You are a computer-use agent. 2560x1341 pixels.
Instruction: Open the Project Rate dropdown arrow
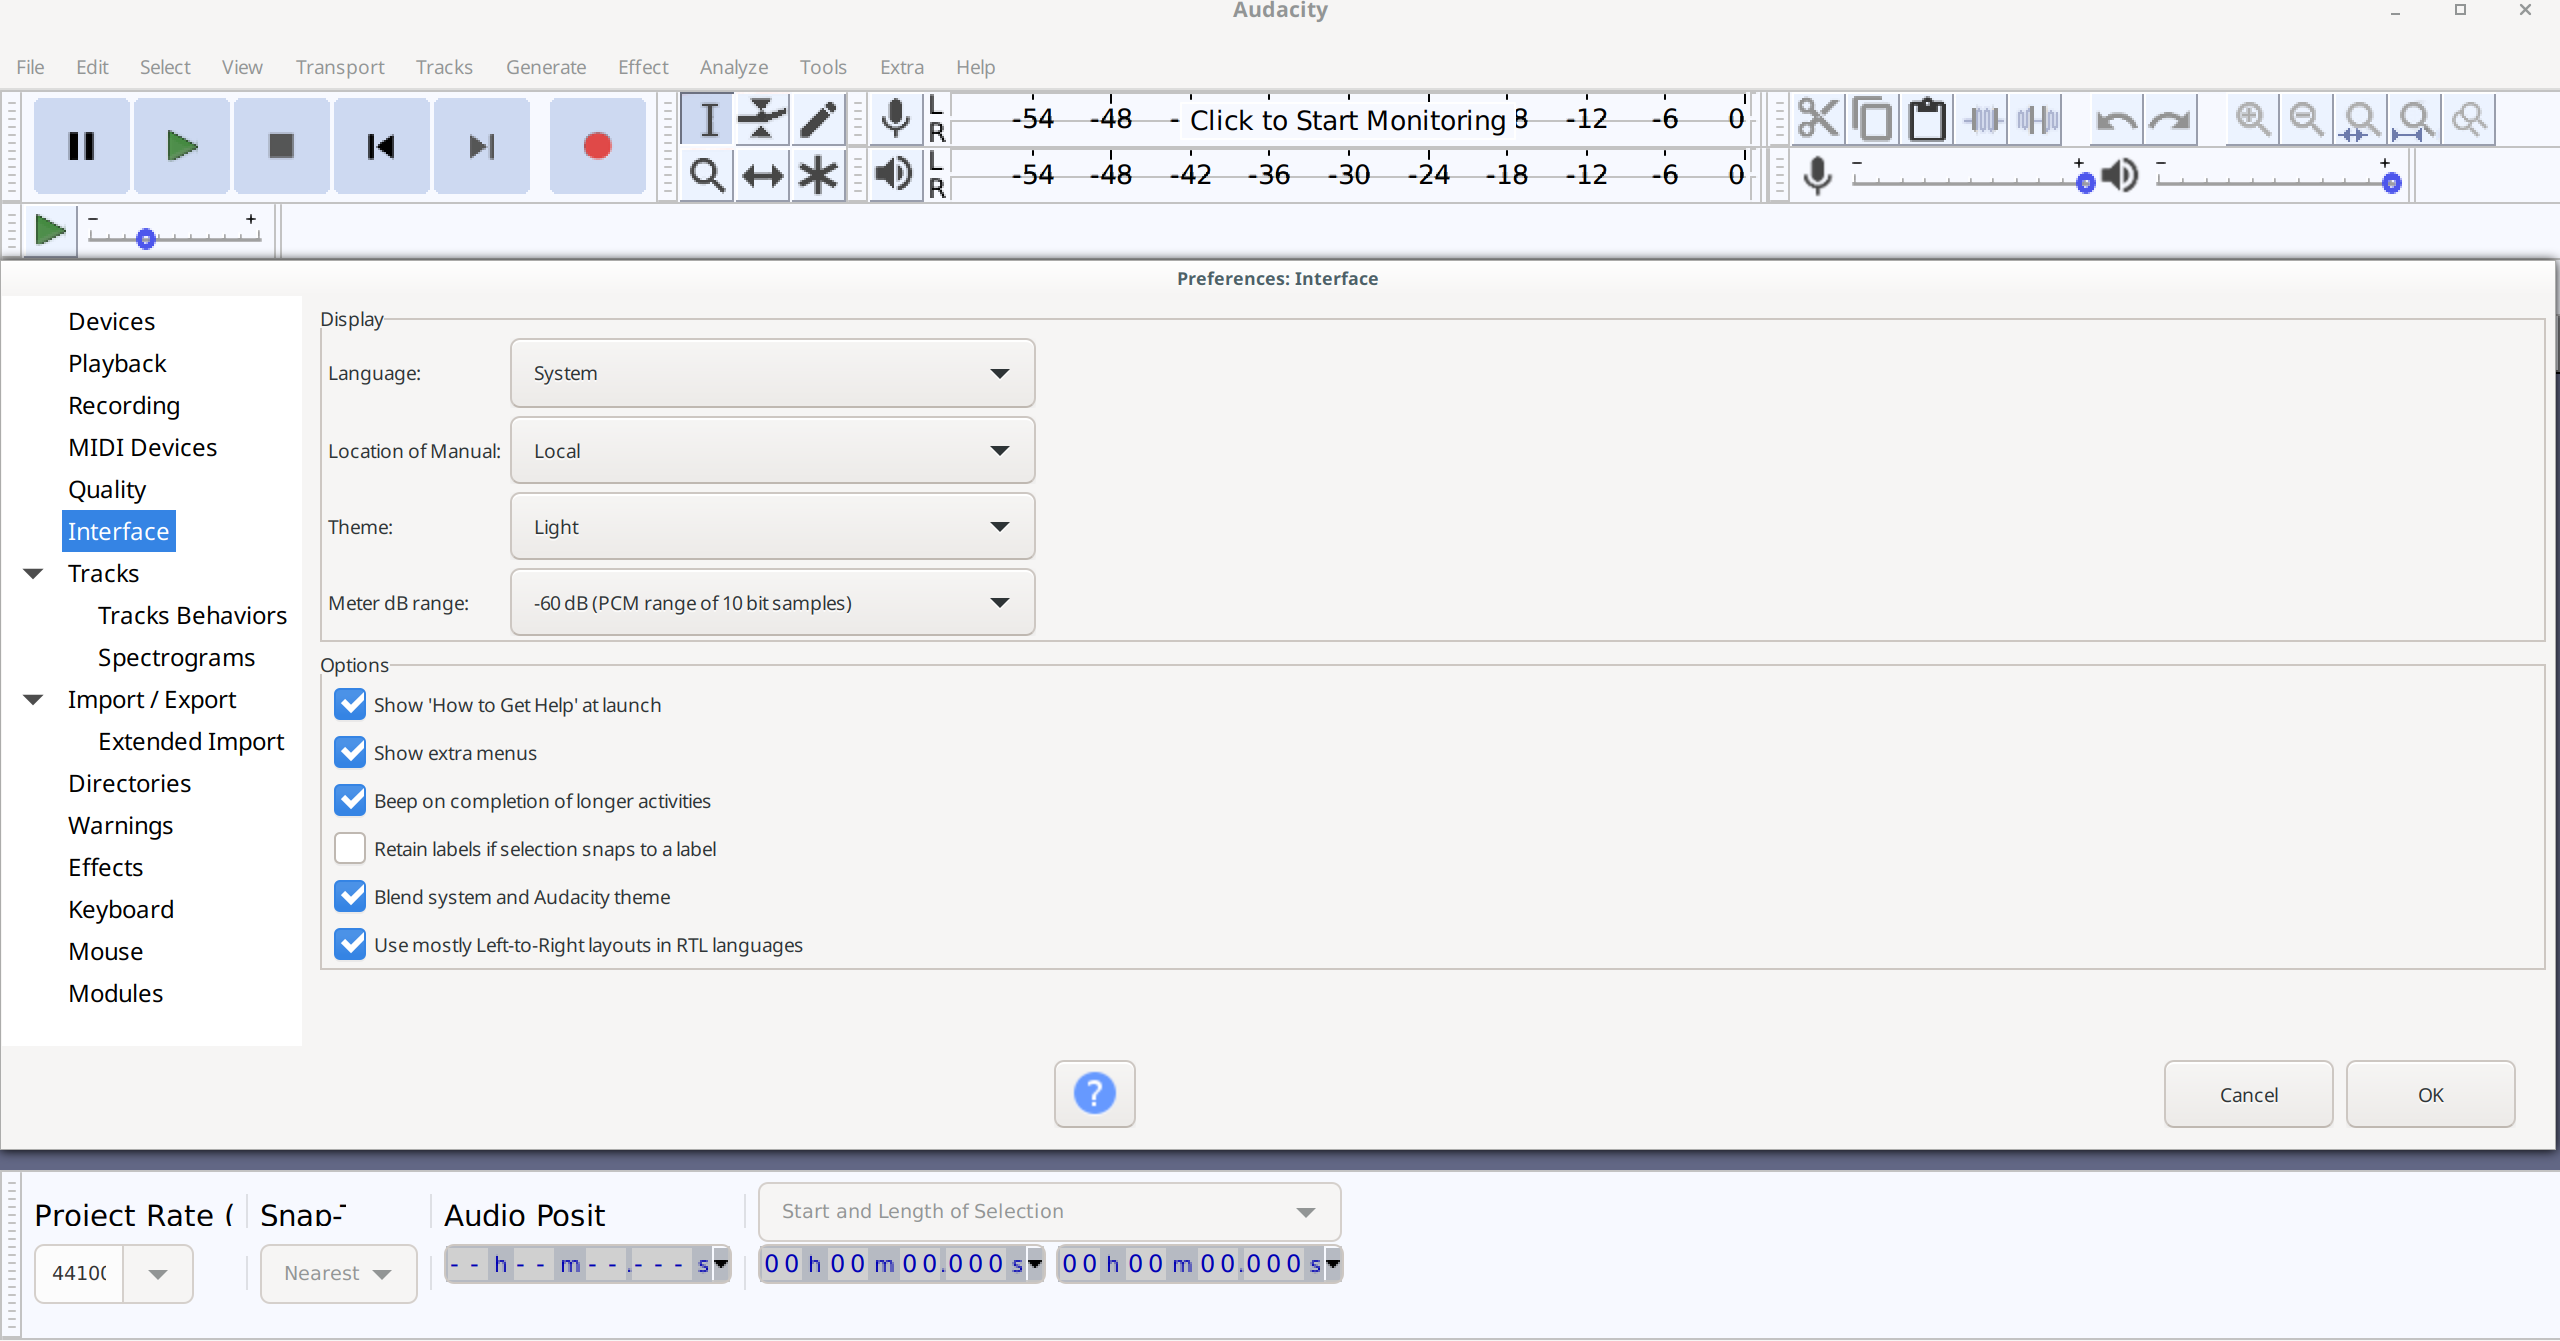158,1274
